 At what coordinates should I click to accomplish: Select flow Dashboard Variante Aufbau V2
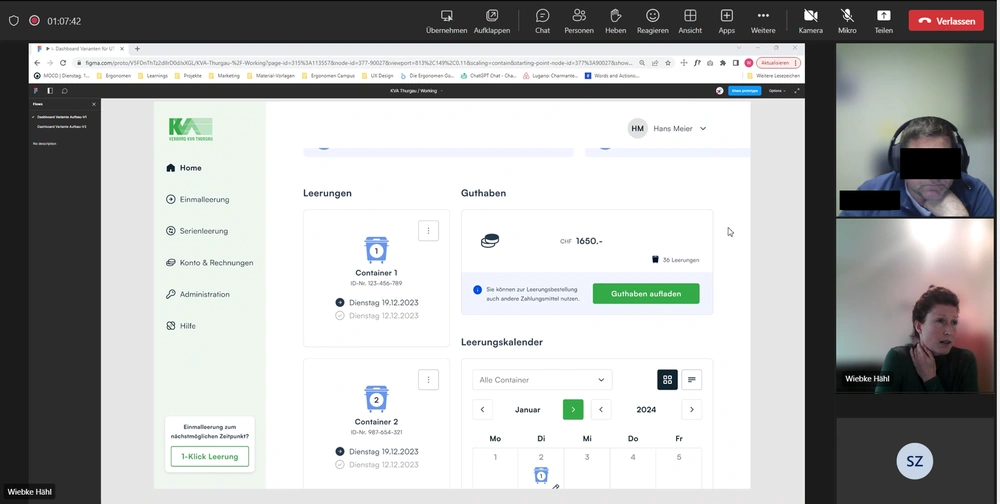point(61,126)
